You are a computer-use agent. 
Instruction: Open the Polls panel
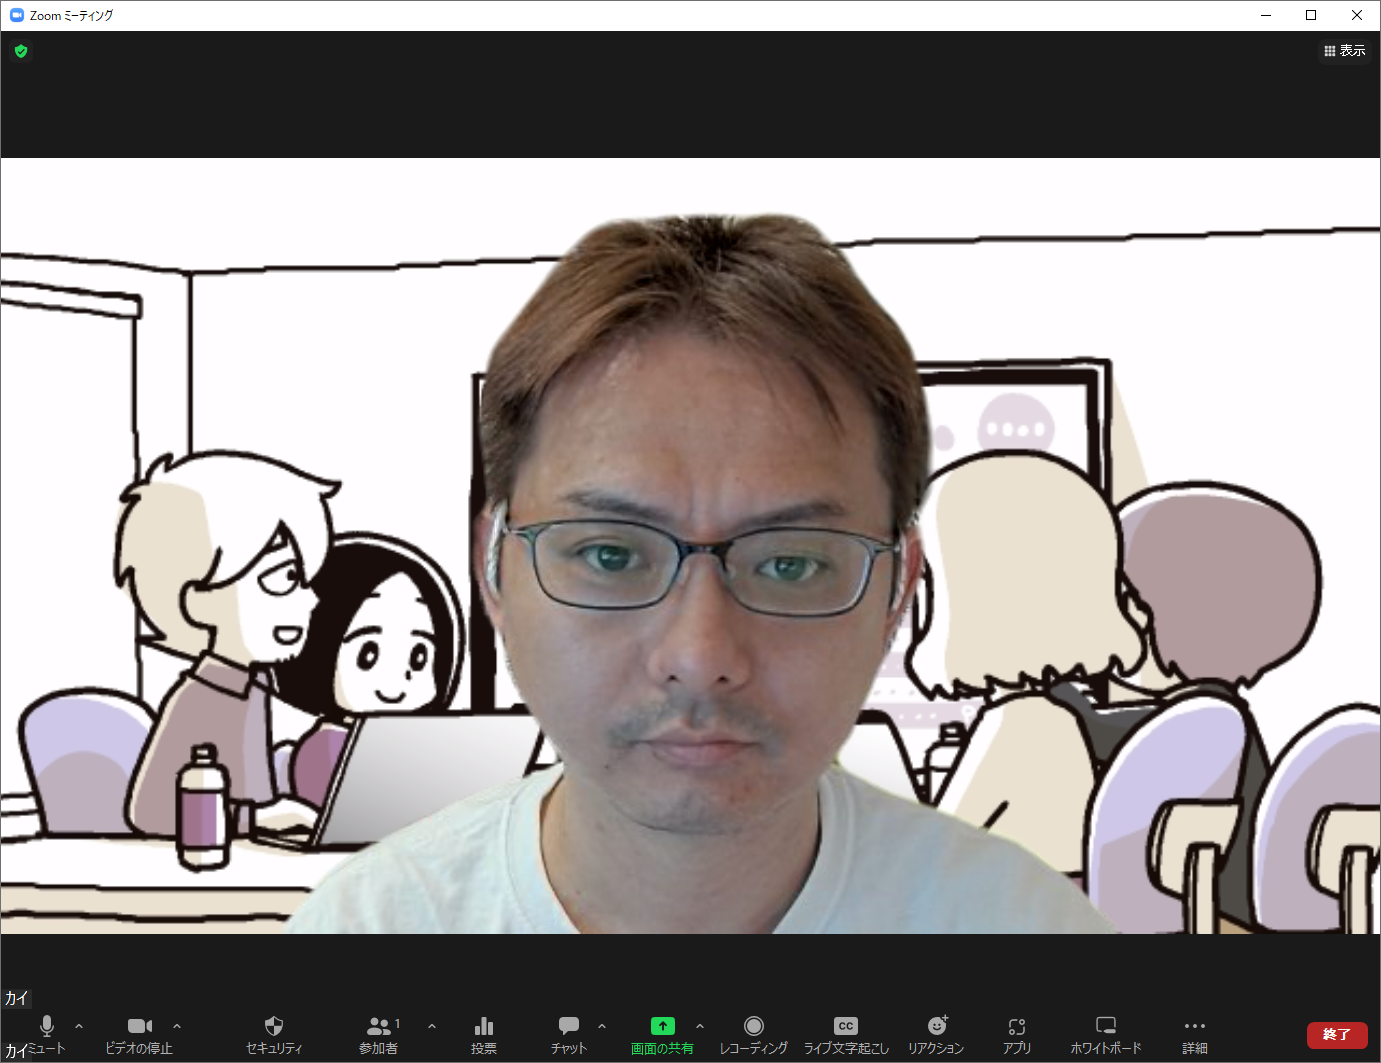(483, 1032)
